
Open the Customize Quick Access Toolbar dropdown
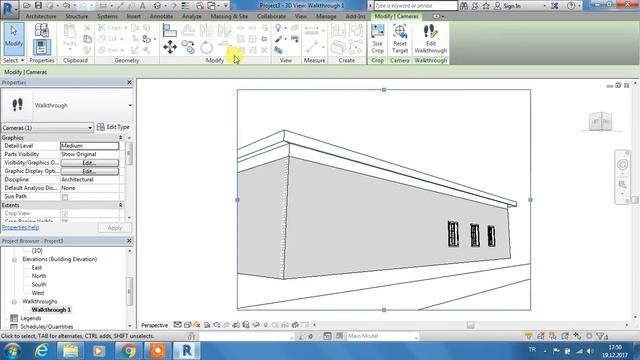point(226,5)
